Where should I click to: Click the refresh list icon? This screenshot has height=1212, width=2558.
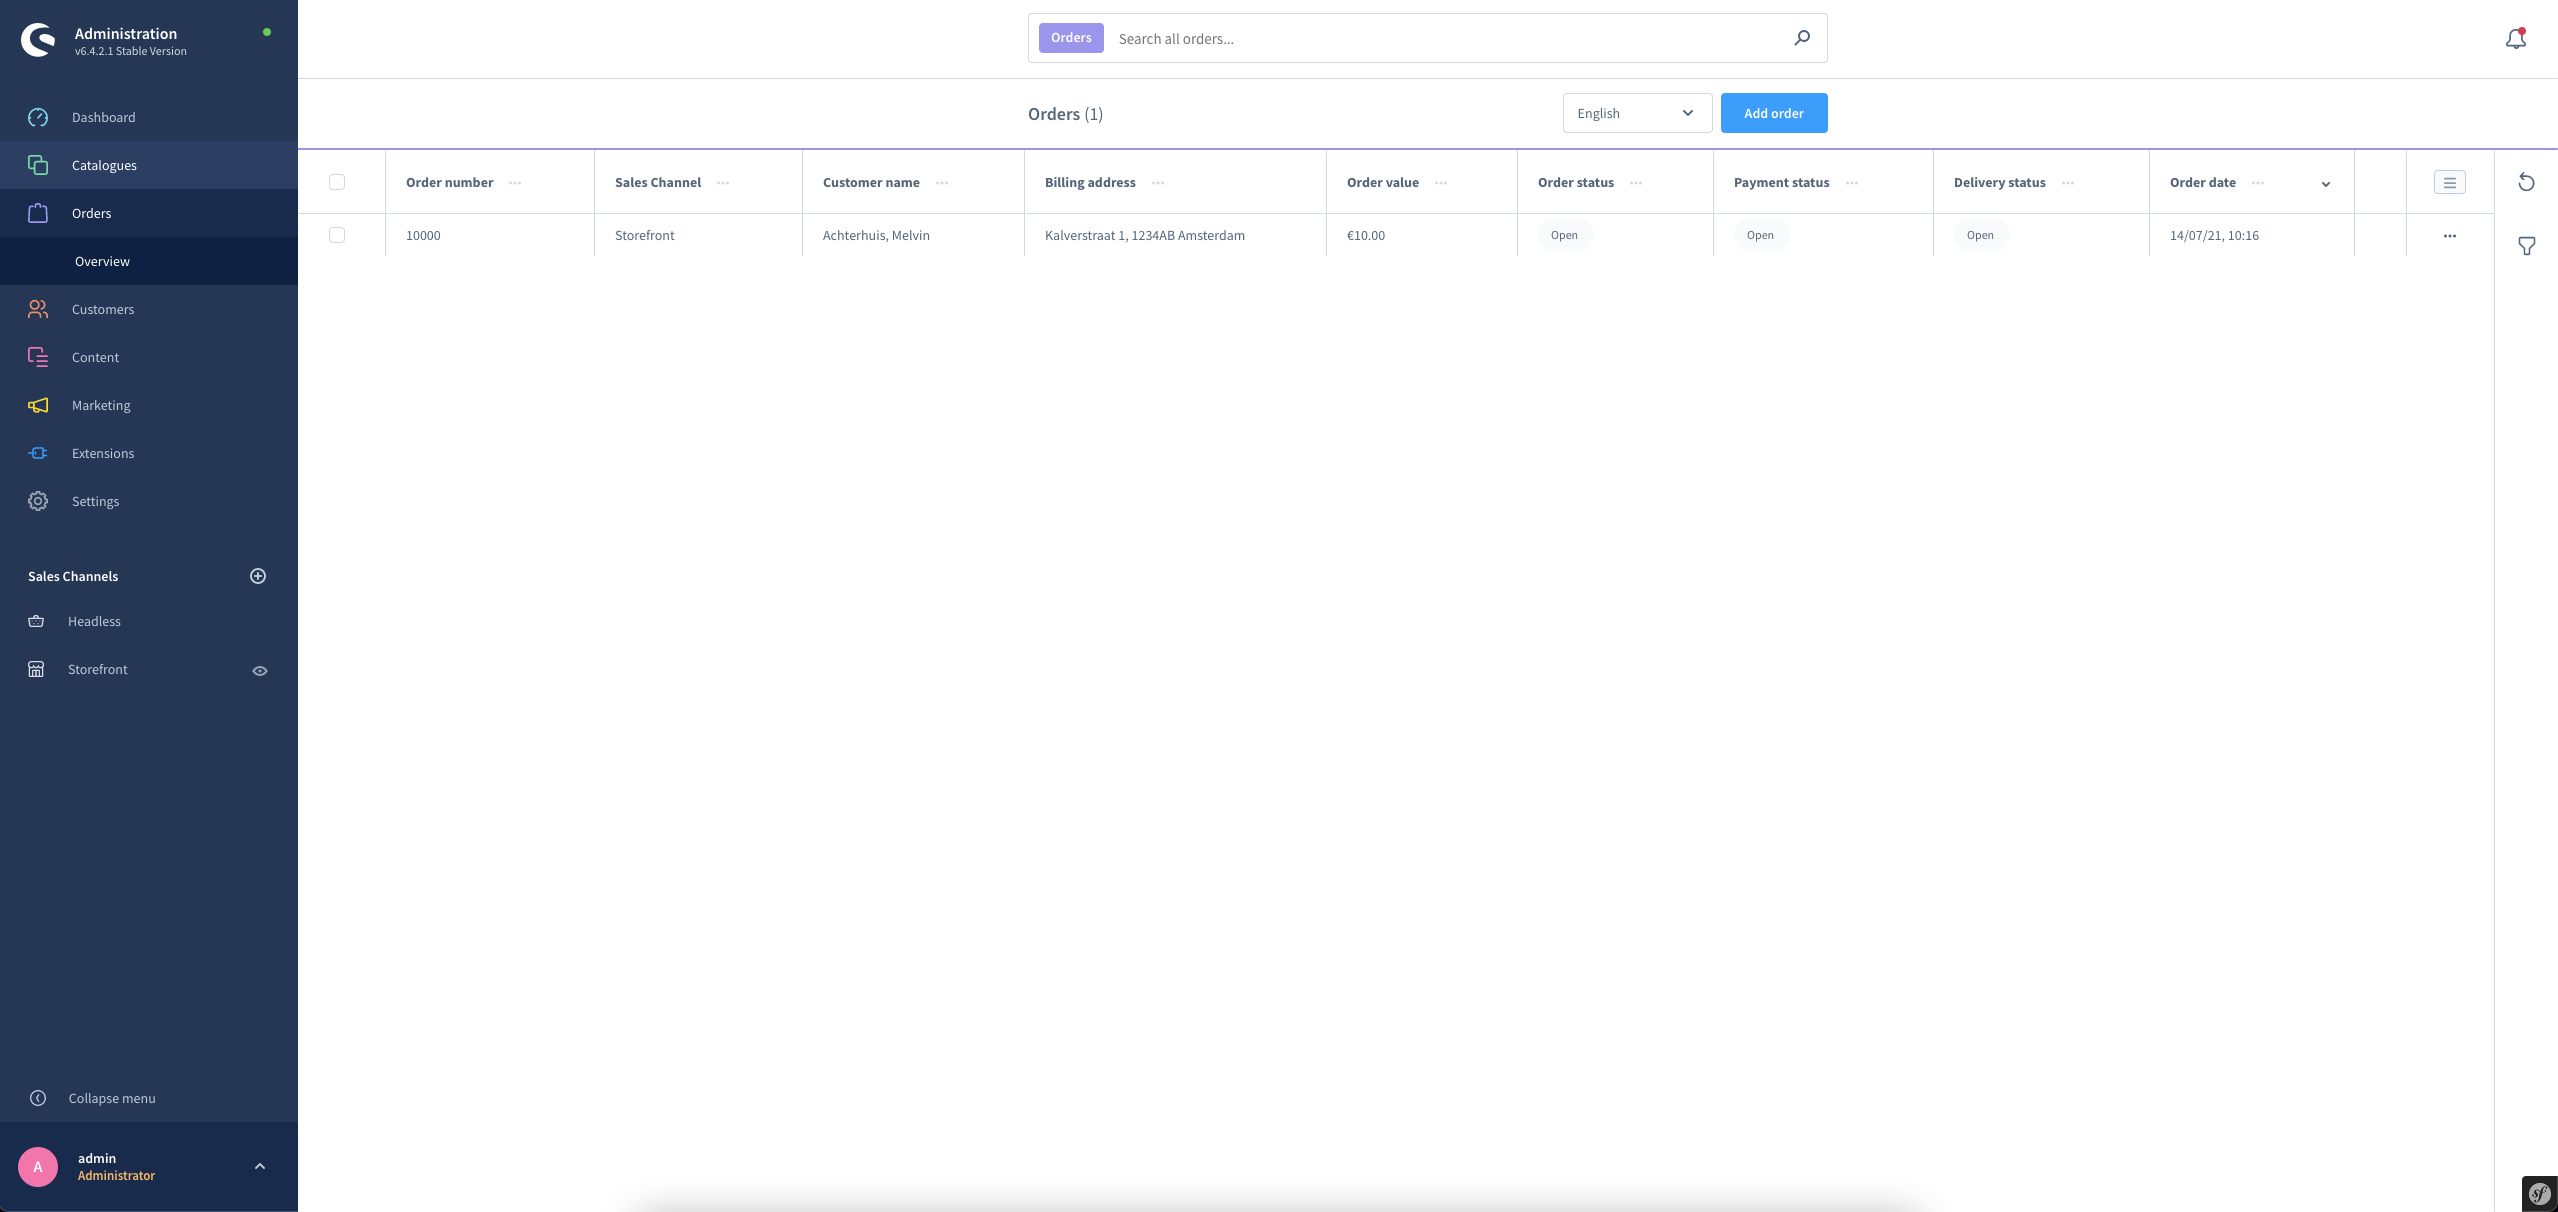pyautogui.click(x=2526, y=182)
